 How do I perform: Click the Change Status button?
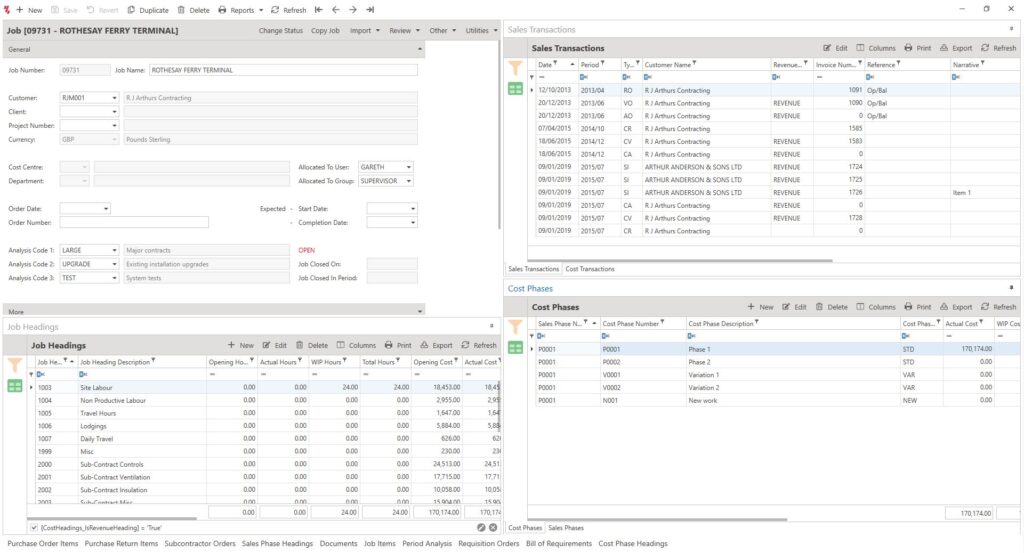(280, 31)
